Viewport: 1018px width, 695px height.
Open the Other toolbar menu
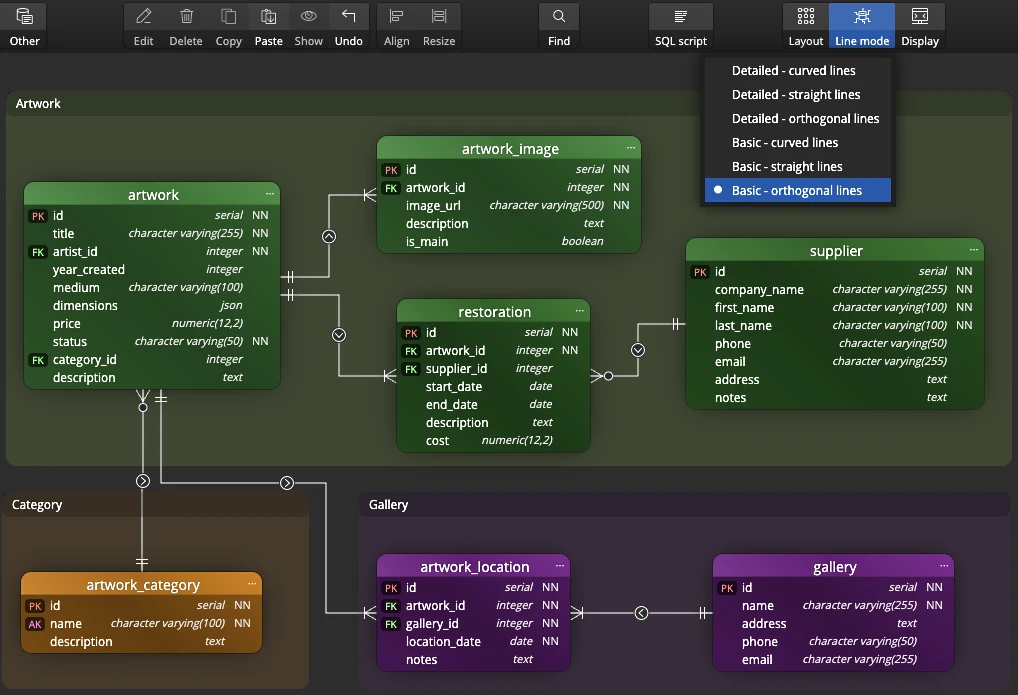pos(25,25)
